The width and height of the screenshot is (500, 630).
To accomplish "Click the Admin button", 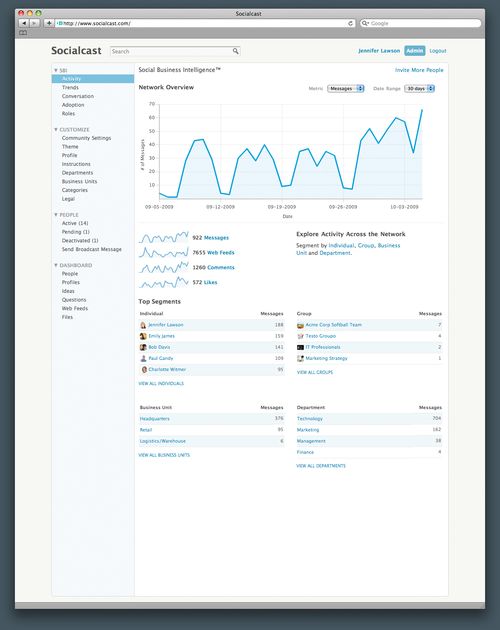I will [414, 51].
